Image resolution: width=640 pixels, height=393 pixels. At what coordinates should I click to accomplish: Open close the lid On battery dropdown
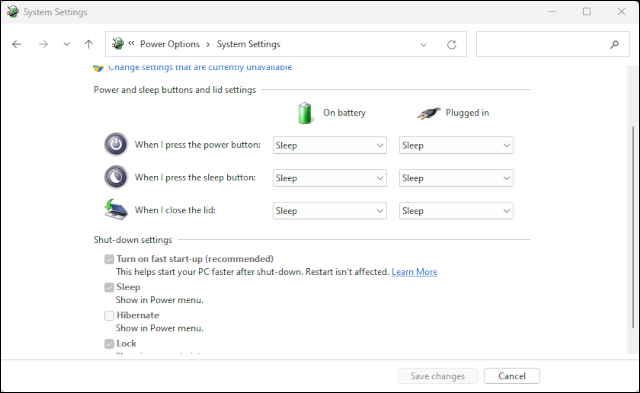click(x=329, y=211)
